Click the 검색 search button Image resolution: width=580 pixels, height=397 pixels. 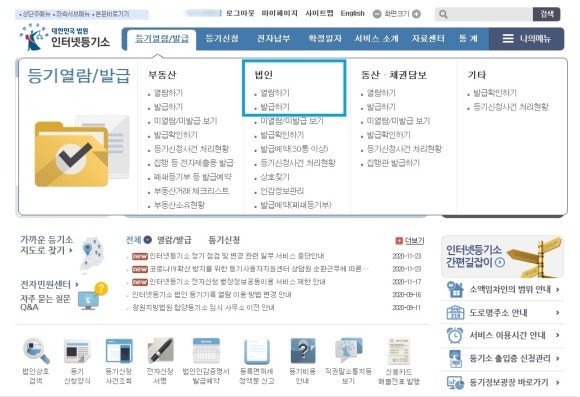[x=547, y=14]
